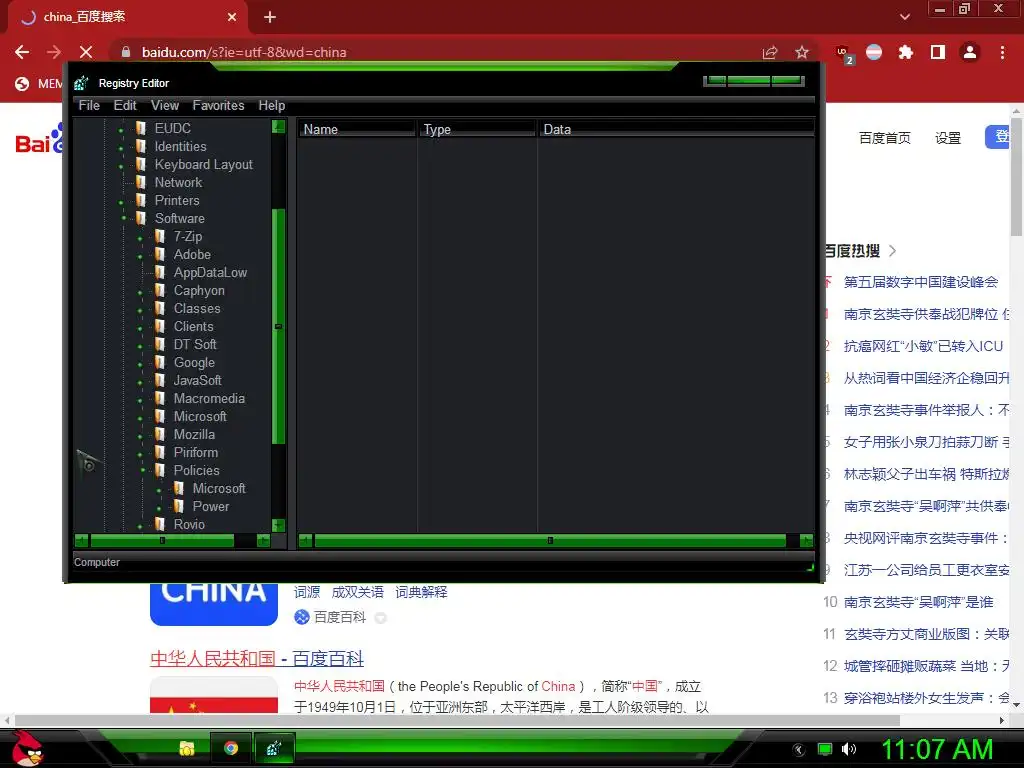Select the JavaSoft key
Screen dimensions: 1024x768
[x=197, y=380]
